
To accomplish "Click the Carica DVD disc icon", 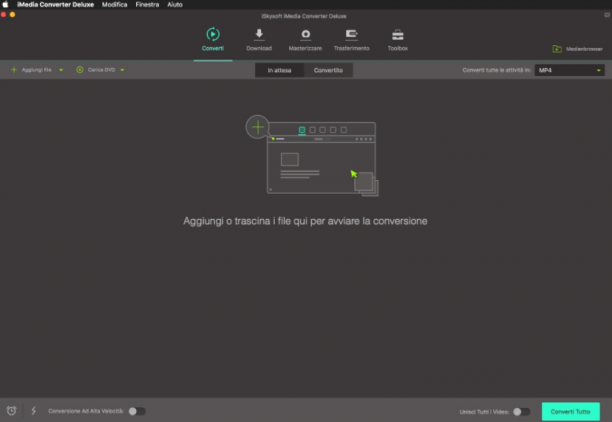I will 80,70.
